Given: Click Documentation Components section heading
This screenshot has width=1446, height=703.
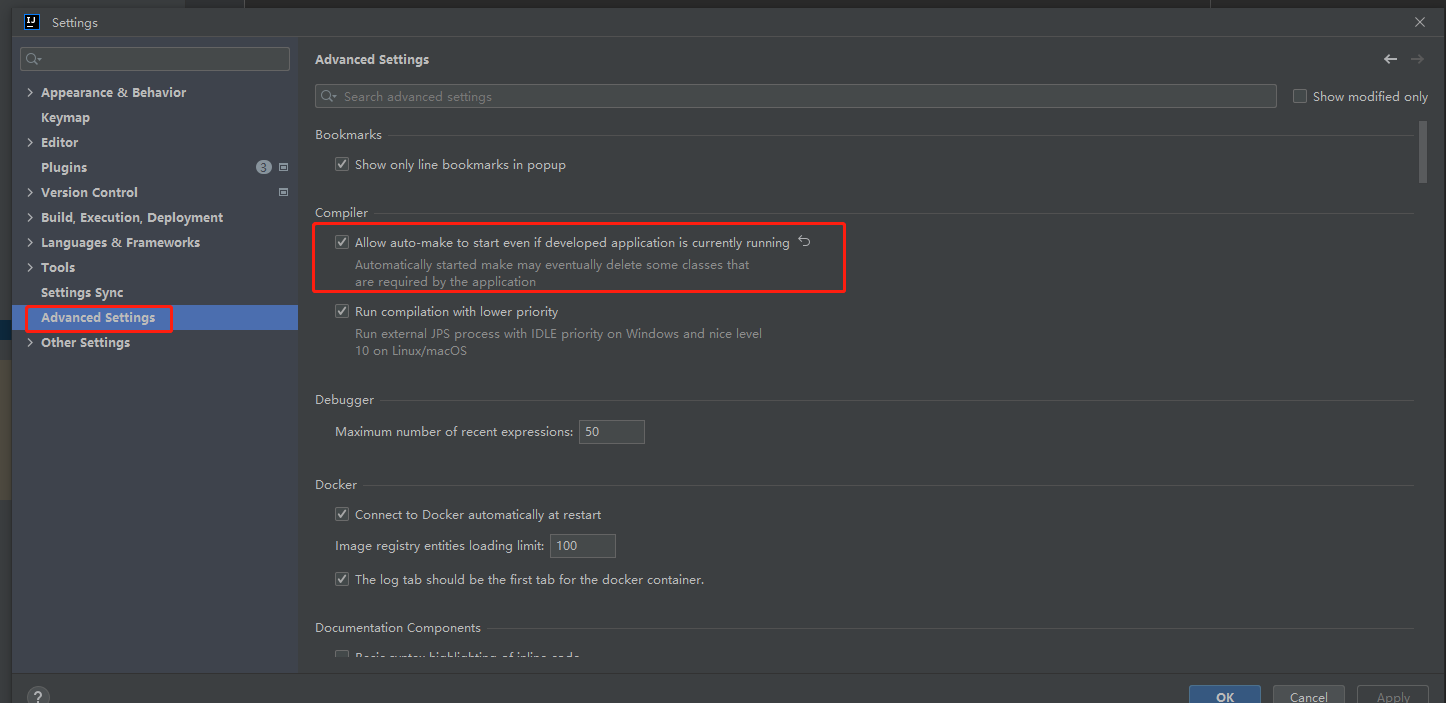Looking at the screenshot, I should (398, 628).
